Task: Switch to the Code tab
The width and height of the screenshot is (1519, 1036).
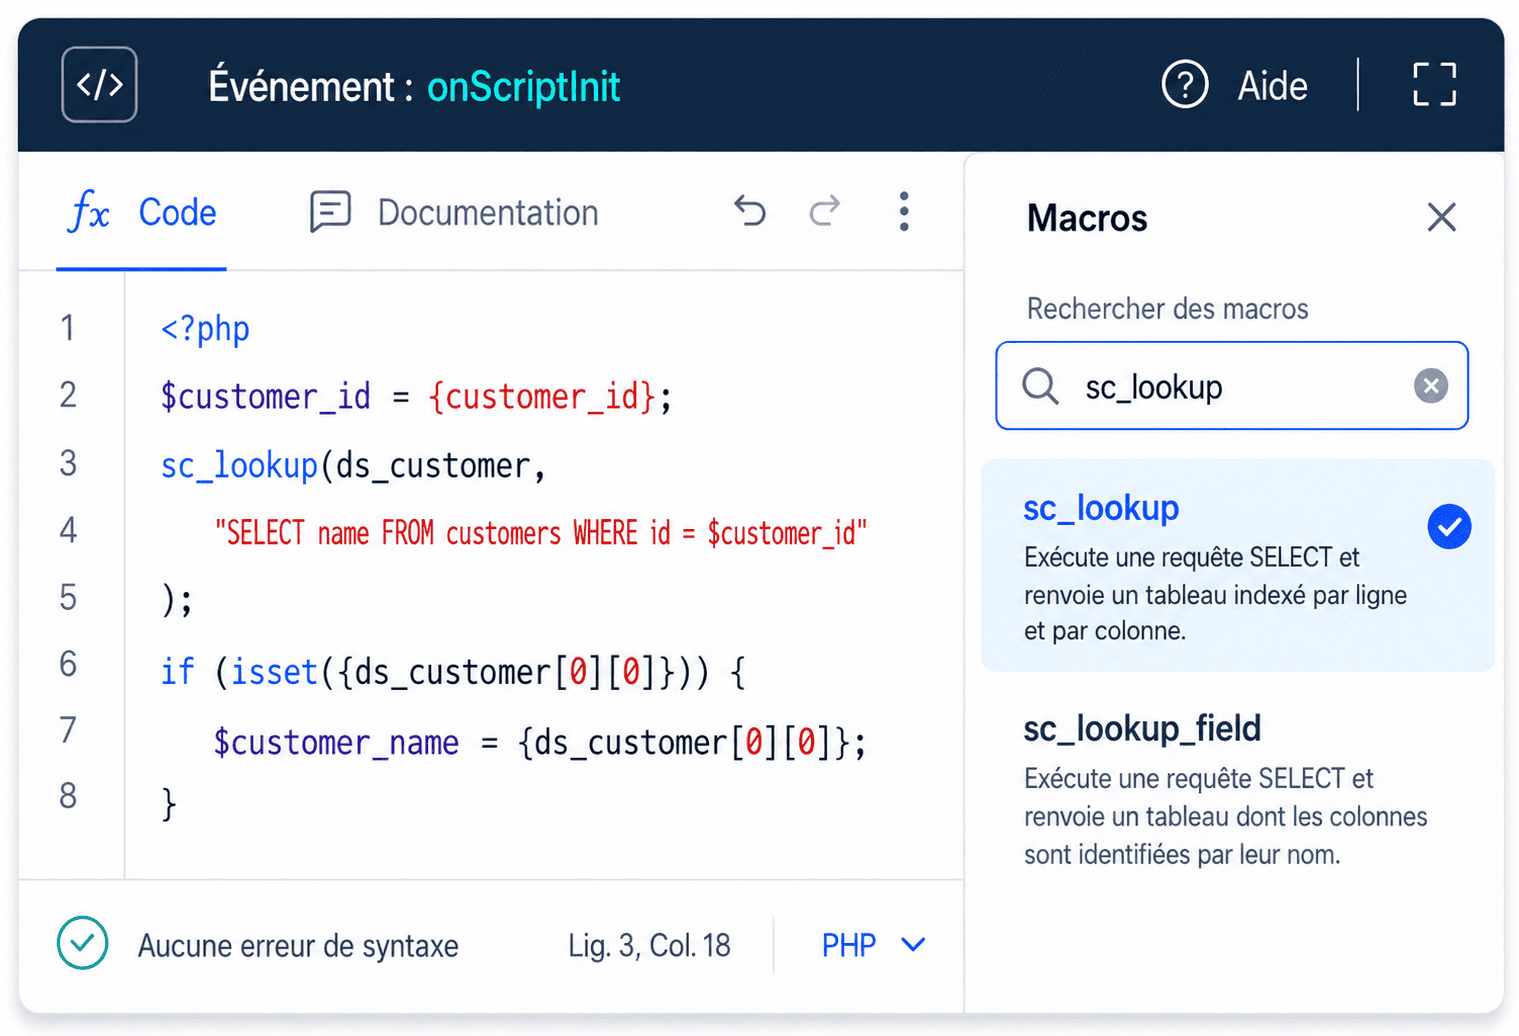Action: 141,212
